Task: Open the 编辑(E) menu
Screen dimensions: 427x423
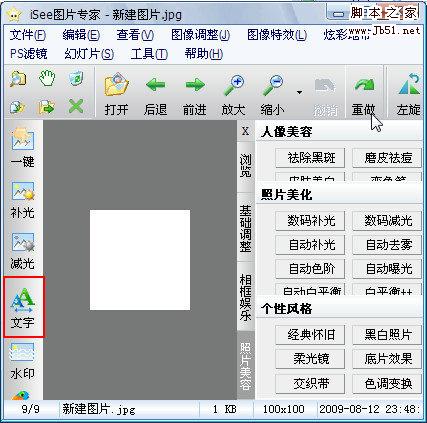Action: [x=81, y=35]
